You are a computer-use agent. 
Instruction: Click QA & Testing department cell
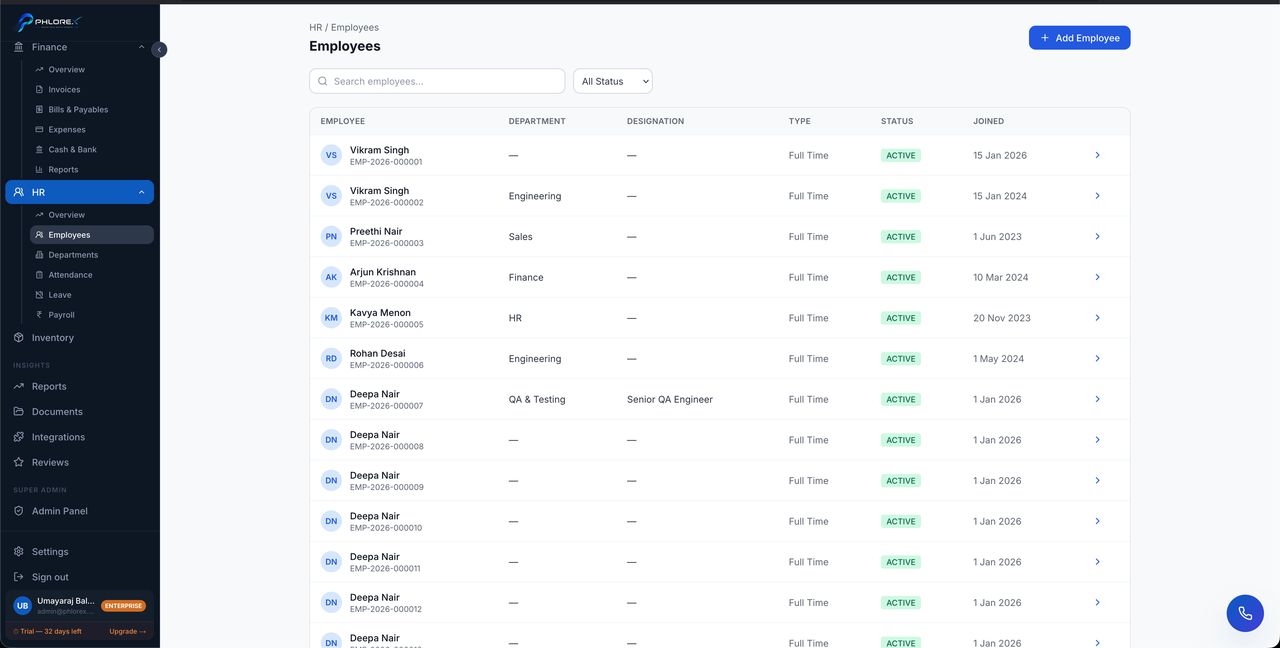(x=537, y=399)
